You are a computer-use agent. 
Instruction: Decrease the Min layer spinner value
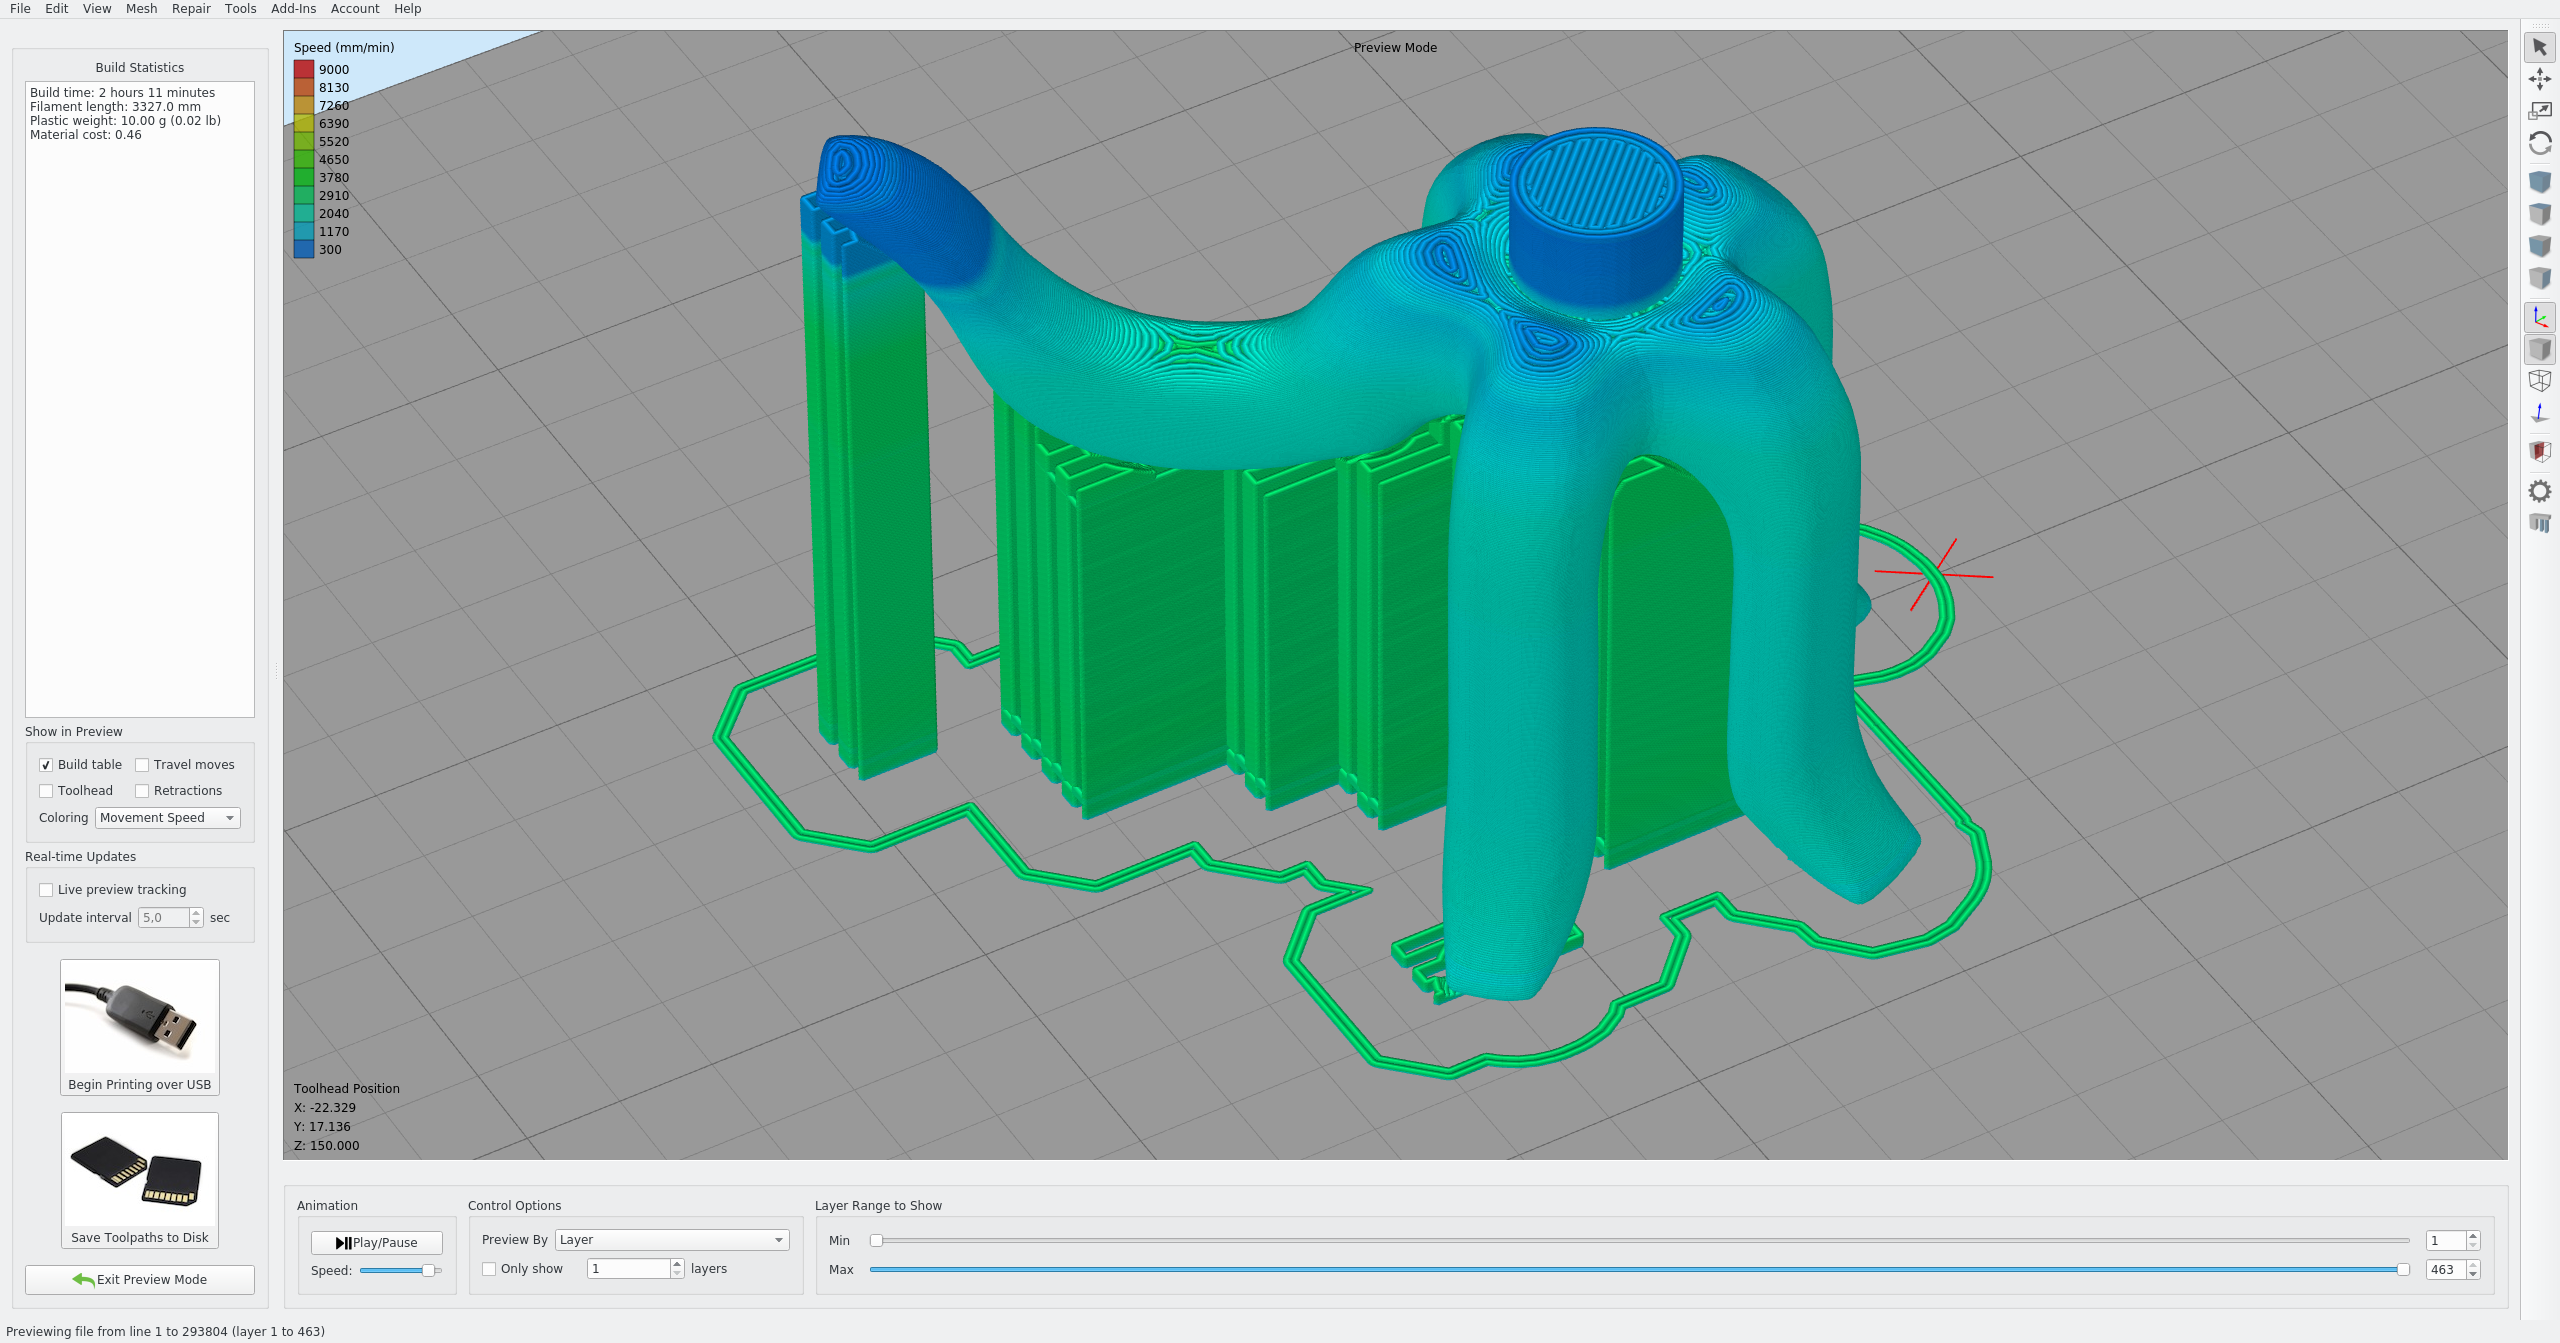click(2473, 1246)
